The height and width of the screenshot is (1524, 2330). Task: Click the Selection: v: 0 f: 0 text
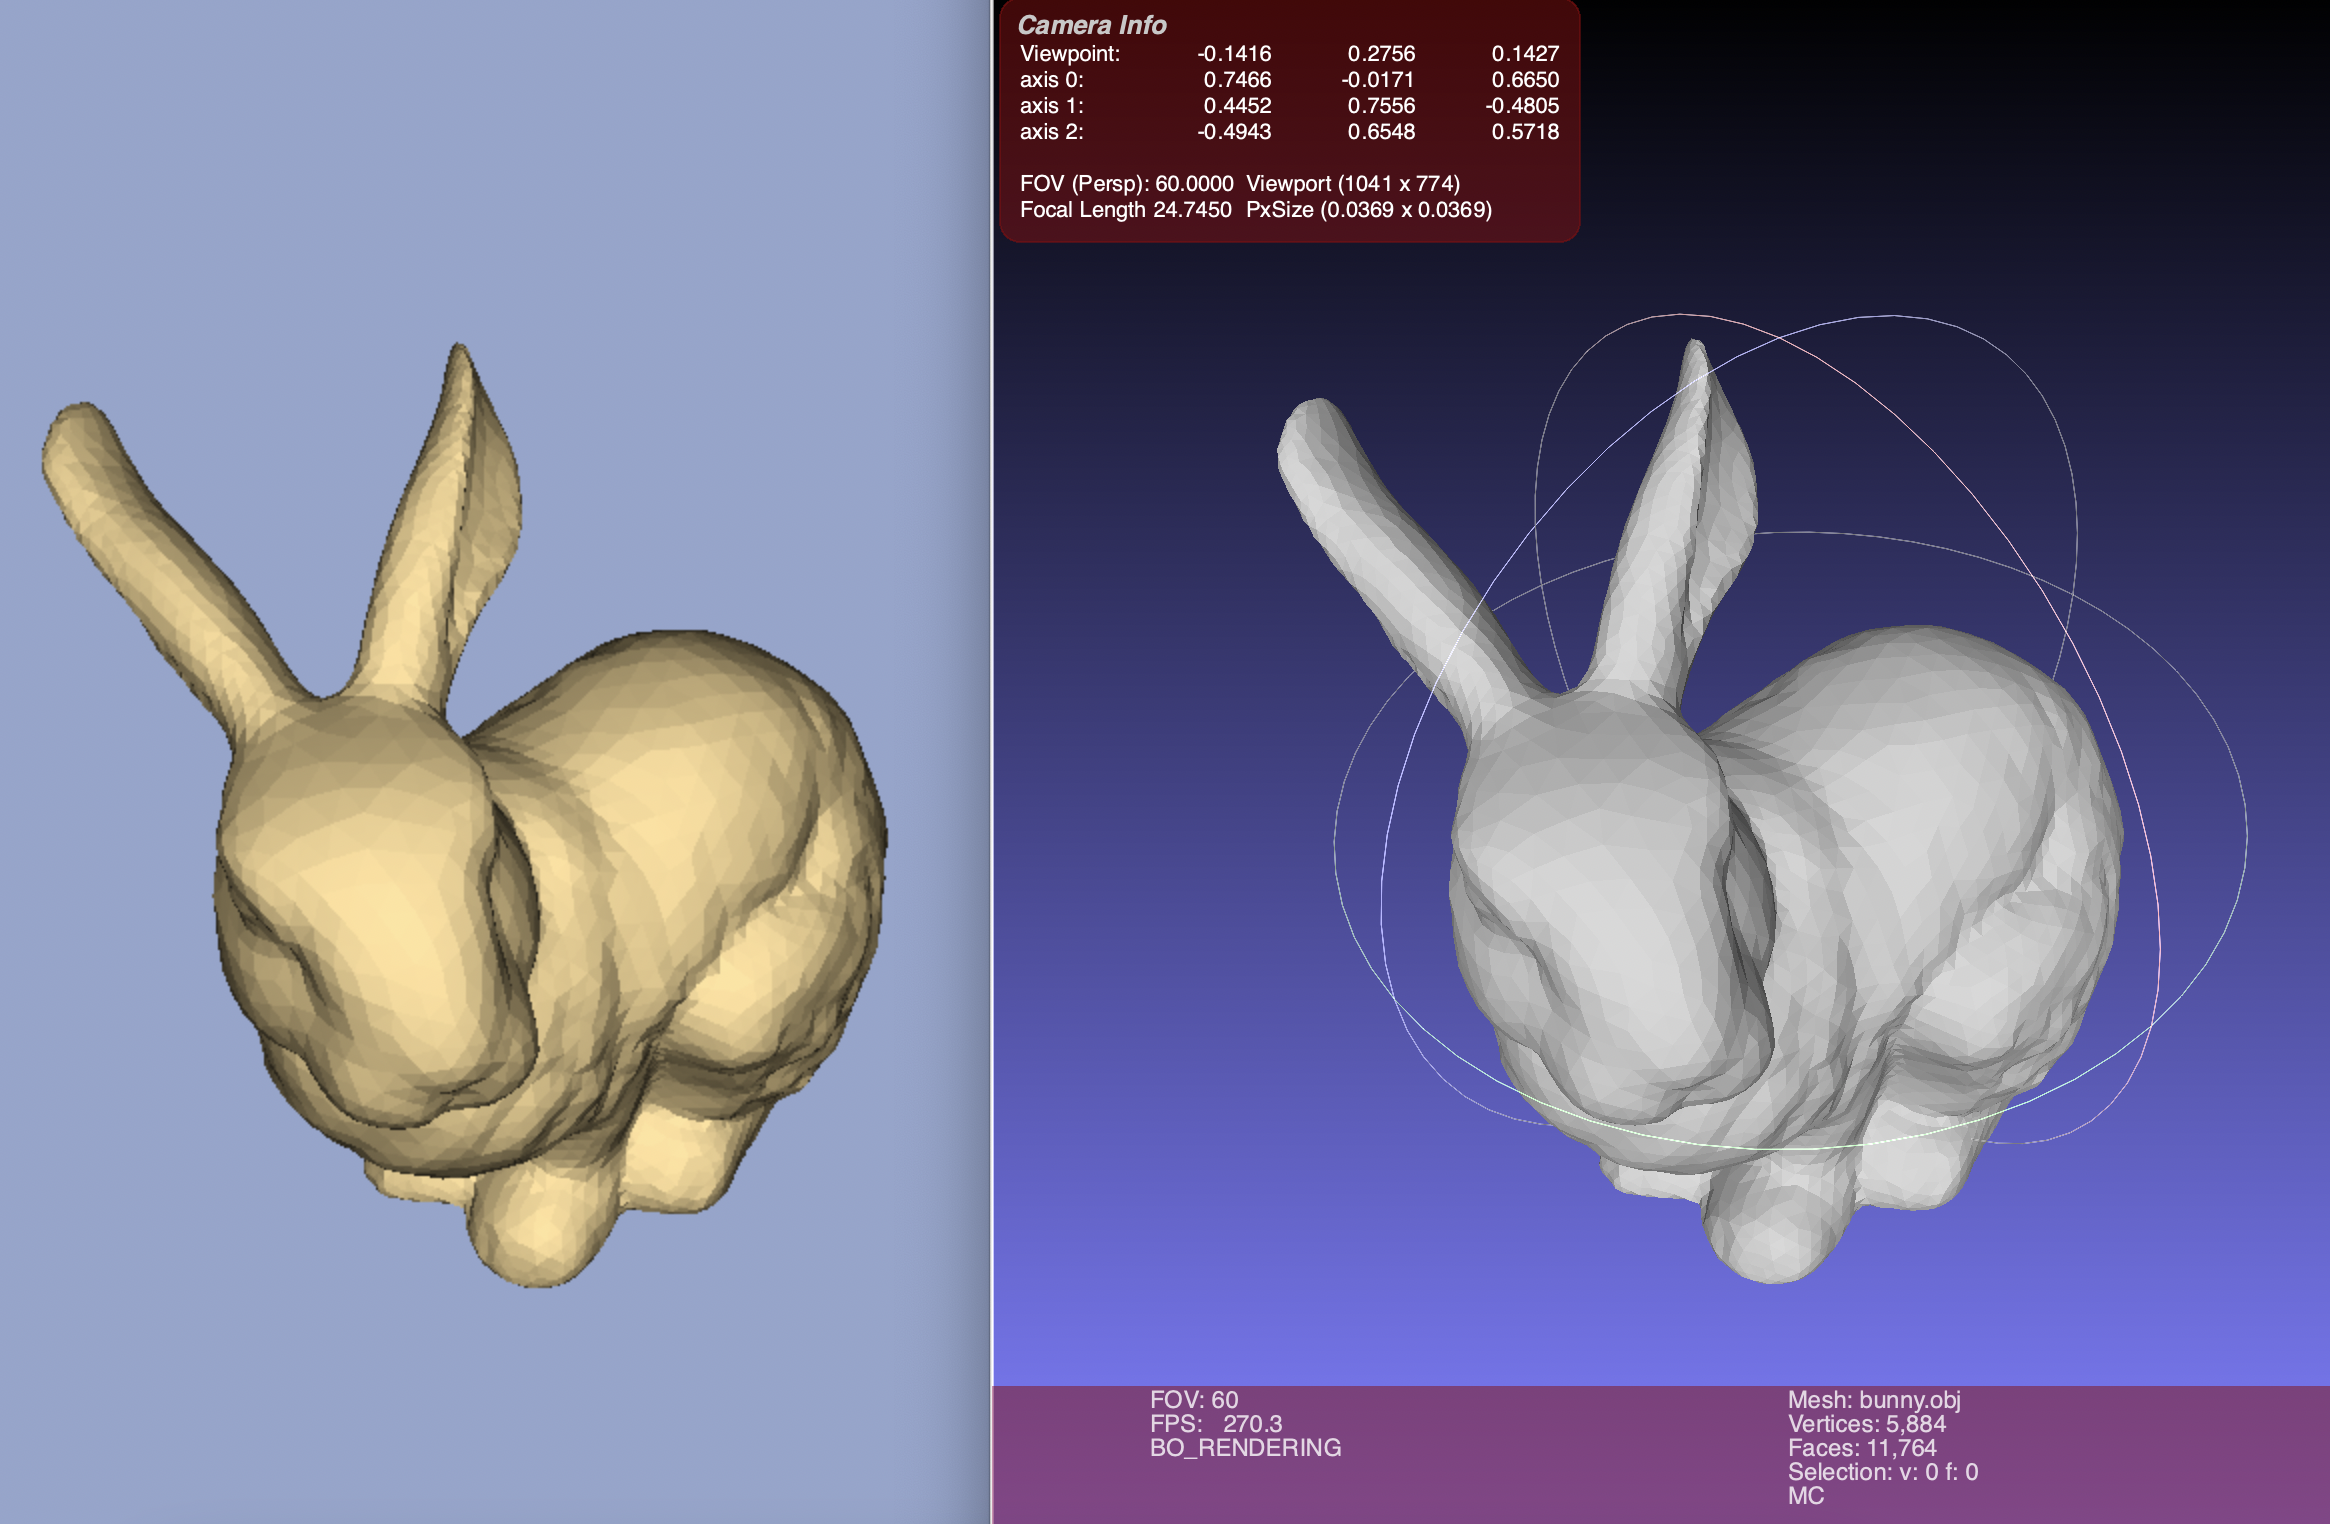pos(1882,1472)
